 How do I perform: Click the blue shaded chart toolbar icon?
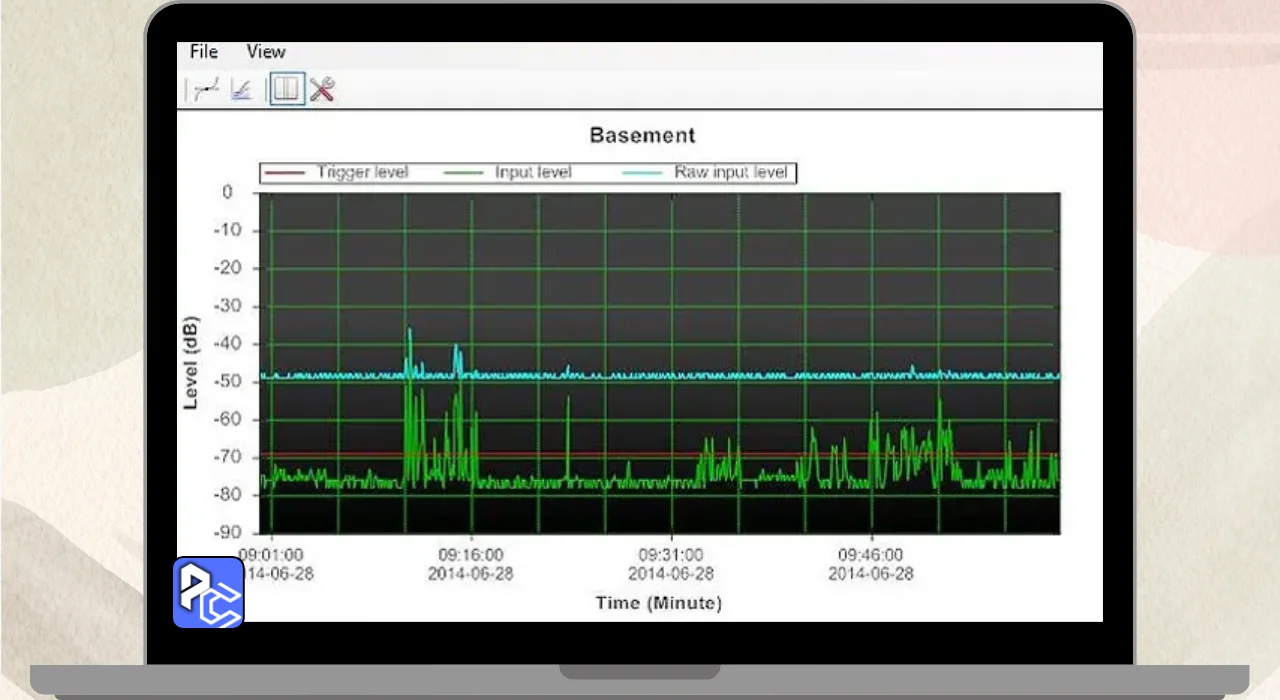pos(240,91)
